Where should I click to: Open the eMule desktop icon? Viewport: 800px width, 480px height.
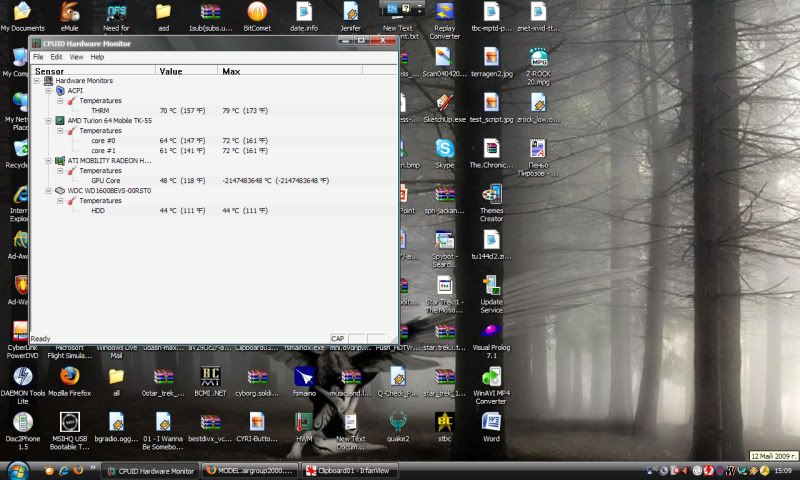point(69,12)
